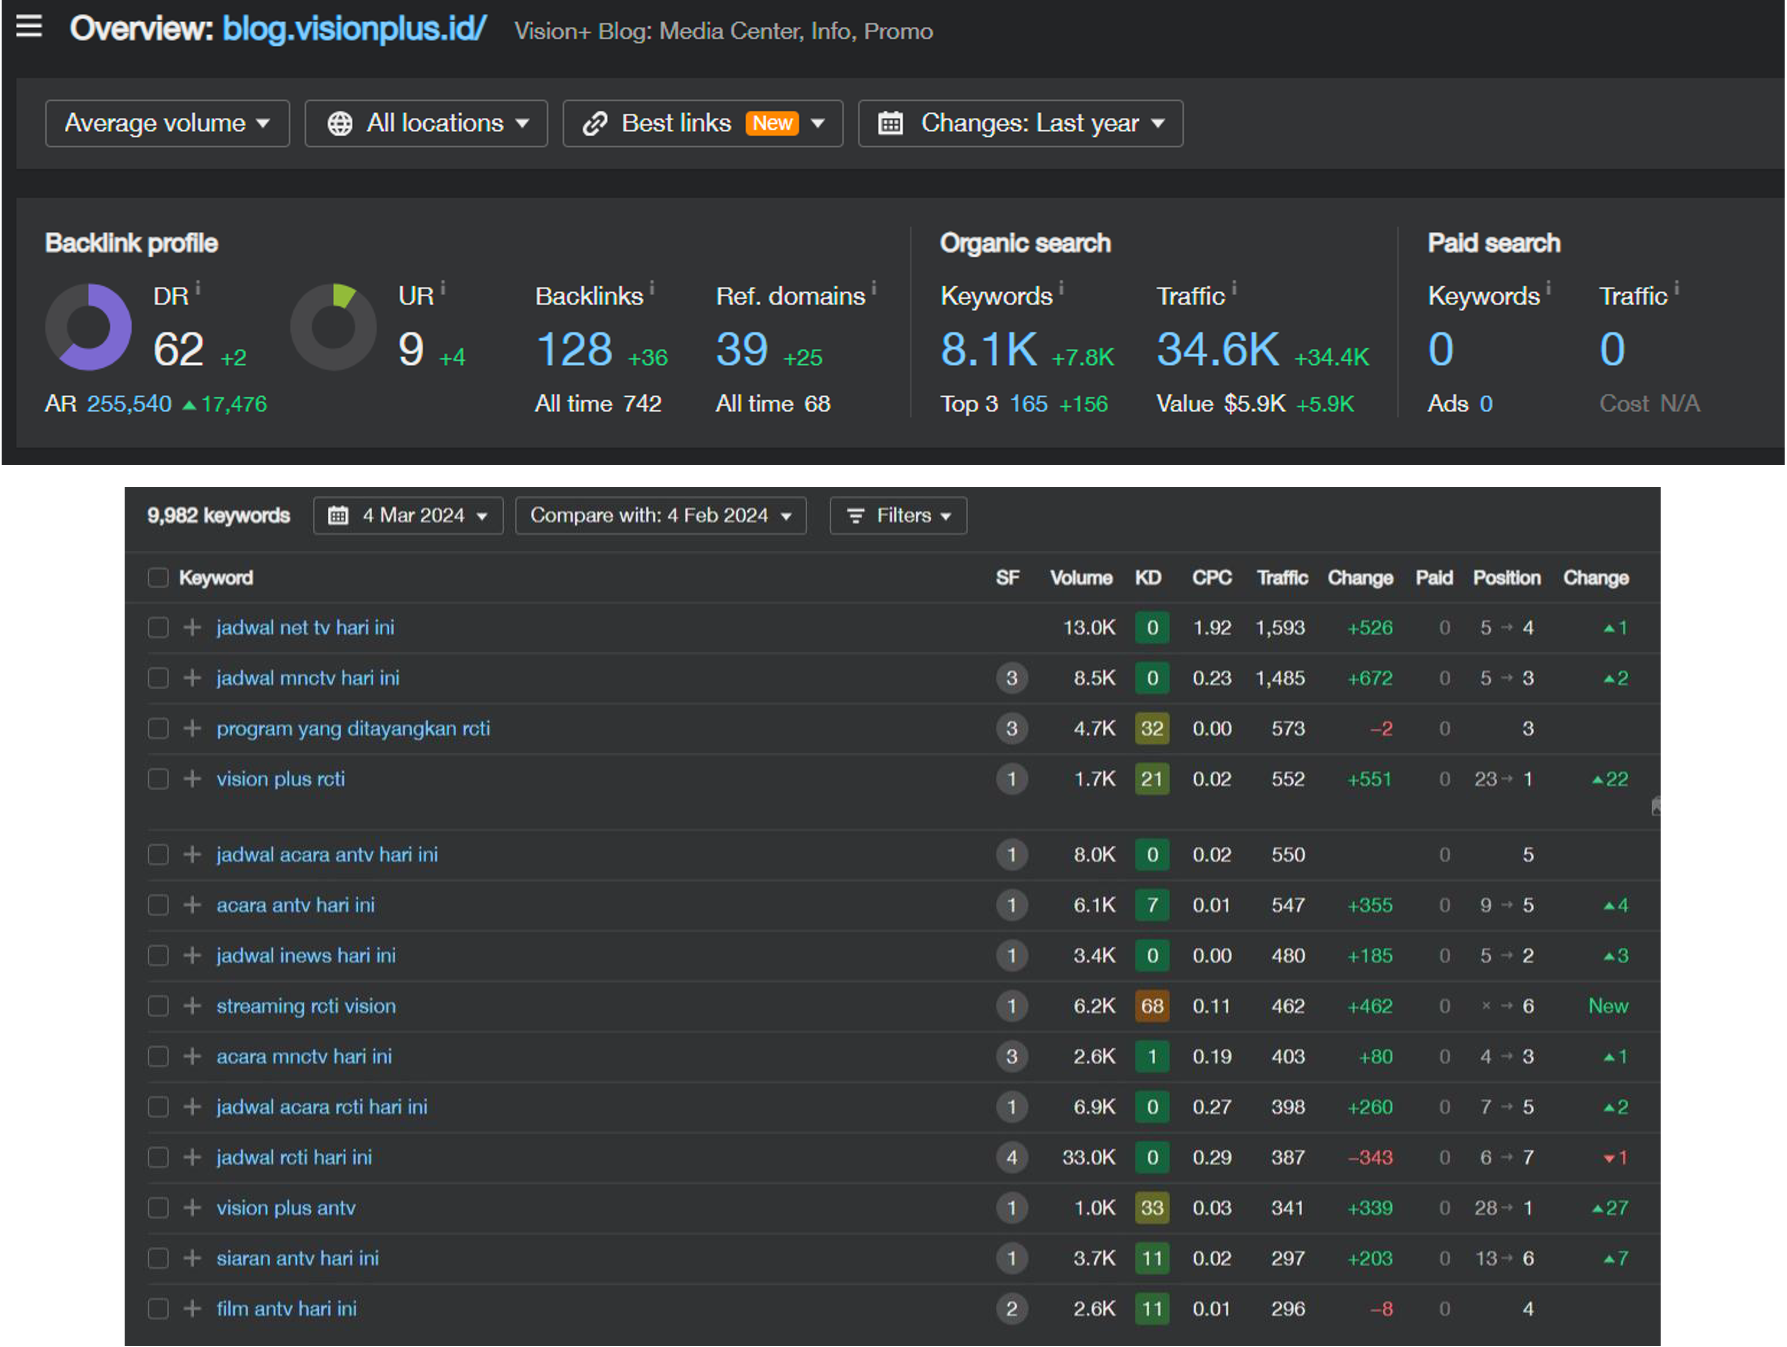Screen dimensions: 1787x1347
Task: Open the blog.visionplus.id/ link
Action: point(353,29)
